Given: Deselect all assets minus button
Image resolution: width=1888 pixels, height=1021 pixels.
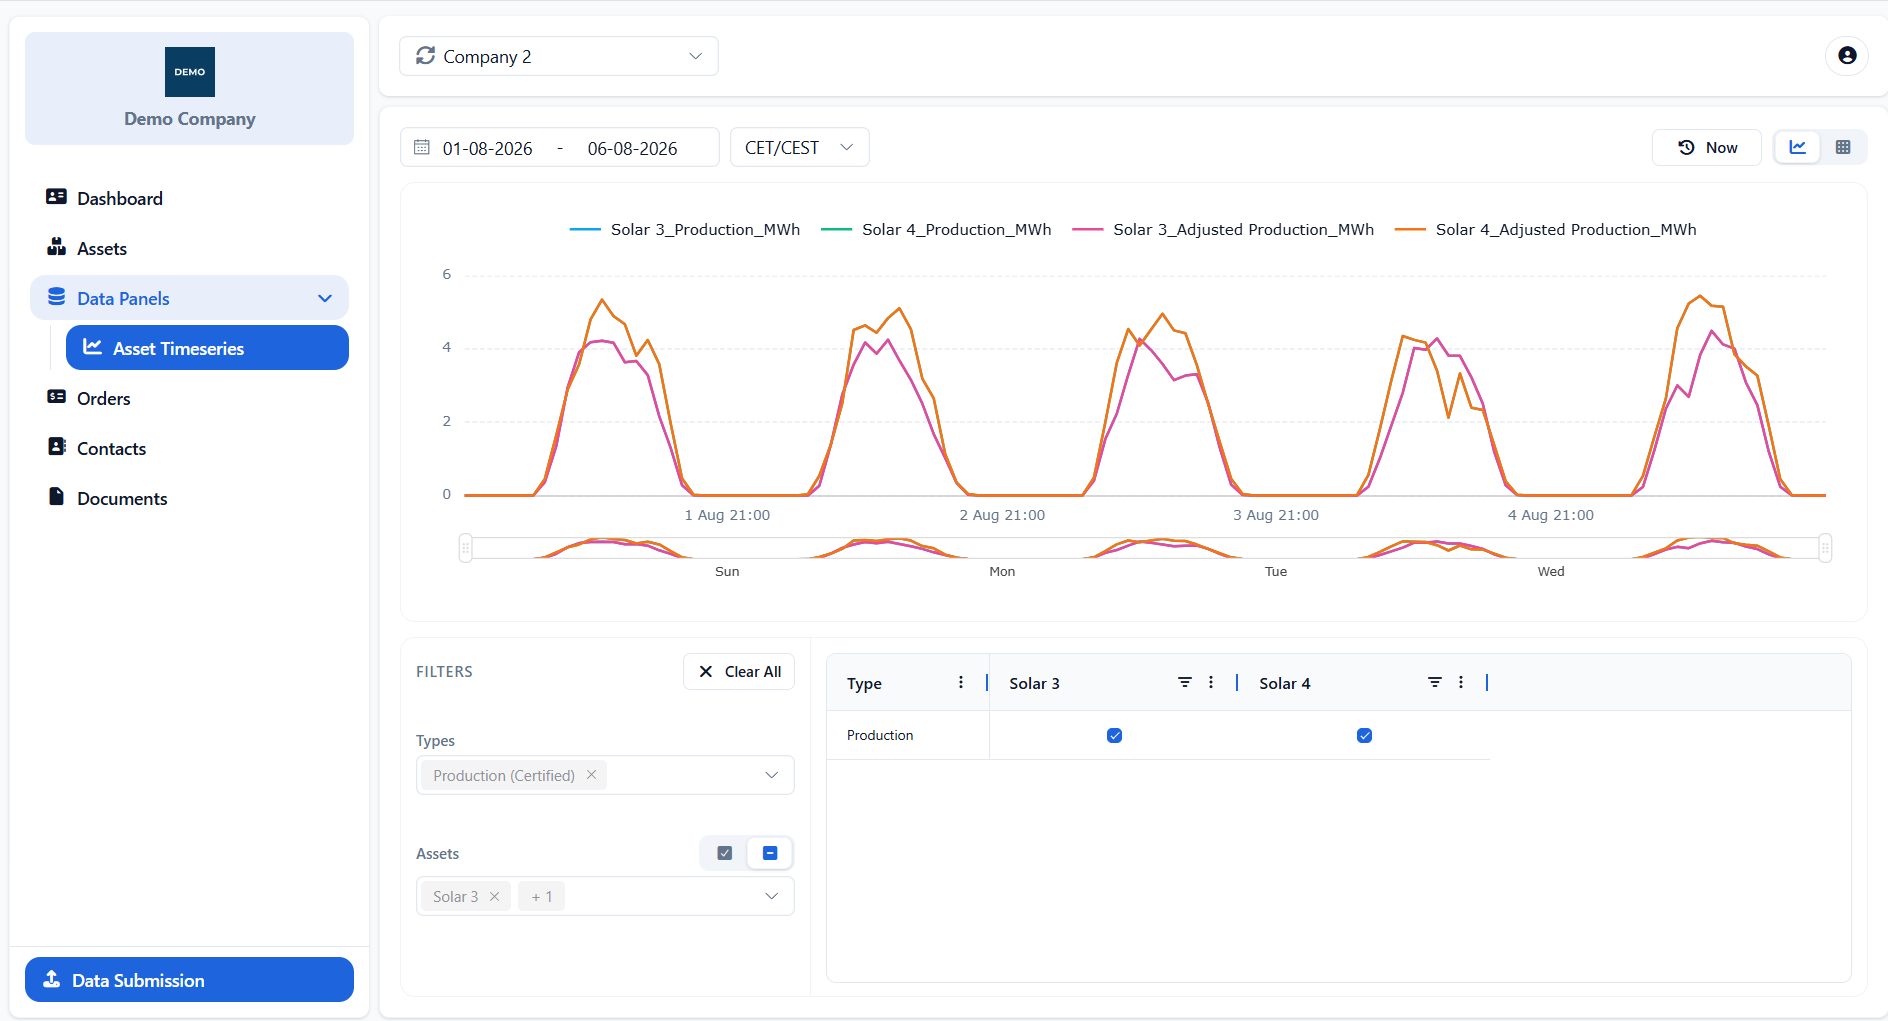Looking at the screenshot, I should [770, 853].
